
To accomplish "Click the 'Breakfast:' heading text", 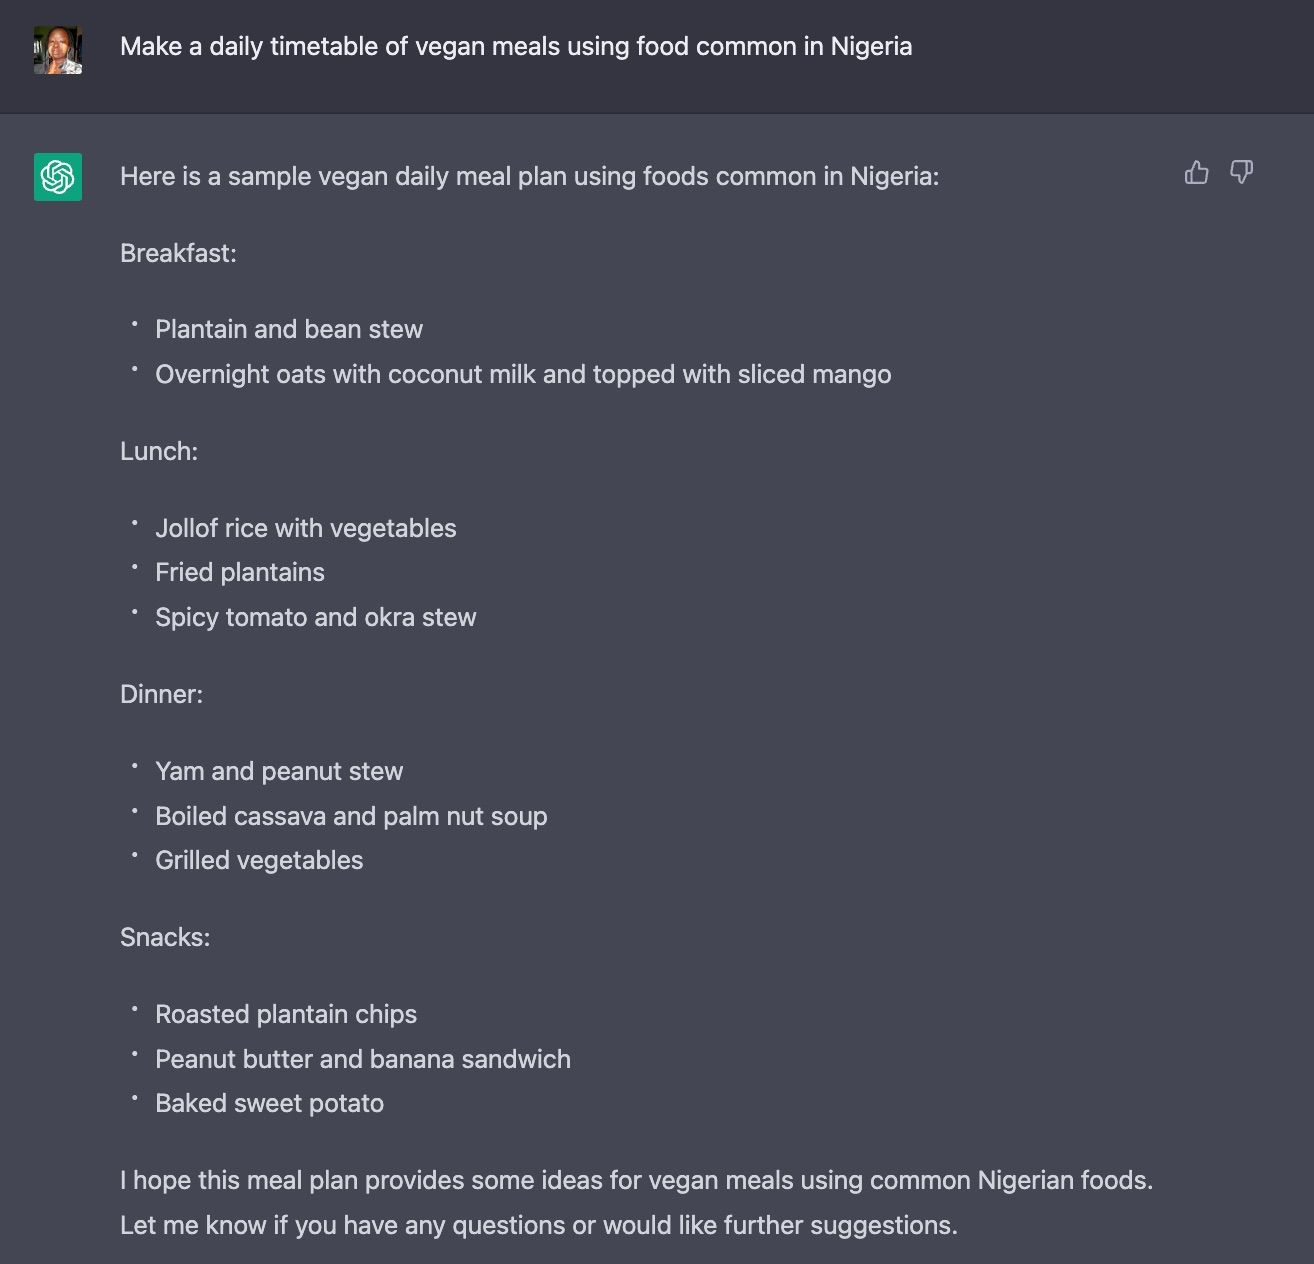I will (x=178, y=253).
